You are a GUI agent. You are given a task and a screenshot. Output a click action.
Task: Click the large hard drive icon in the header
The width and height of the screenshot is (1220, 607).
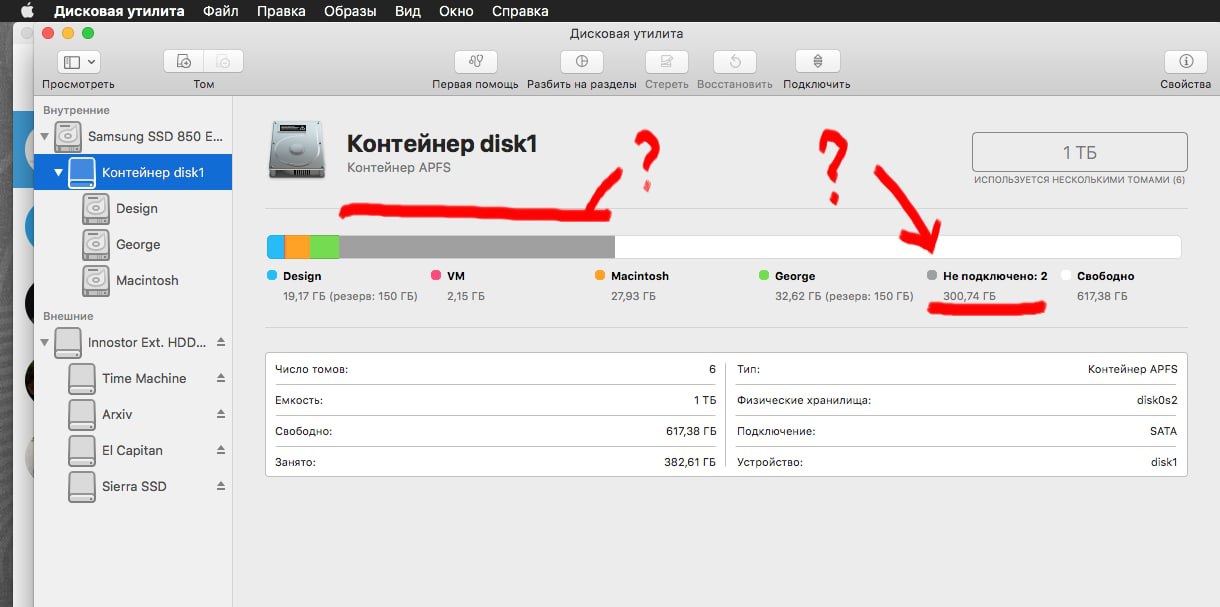coord(297,150)
